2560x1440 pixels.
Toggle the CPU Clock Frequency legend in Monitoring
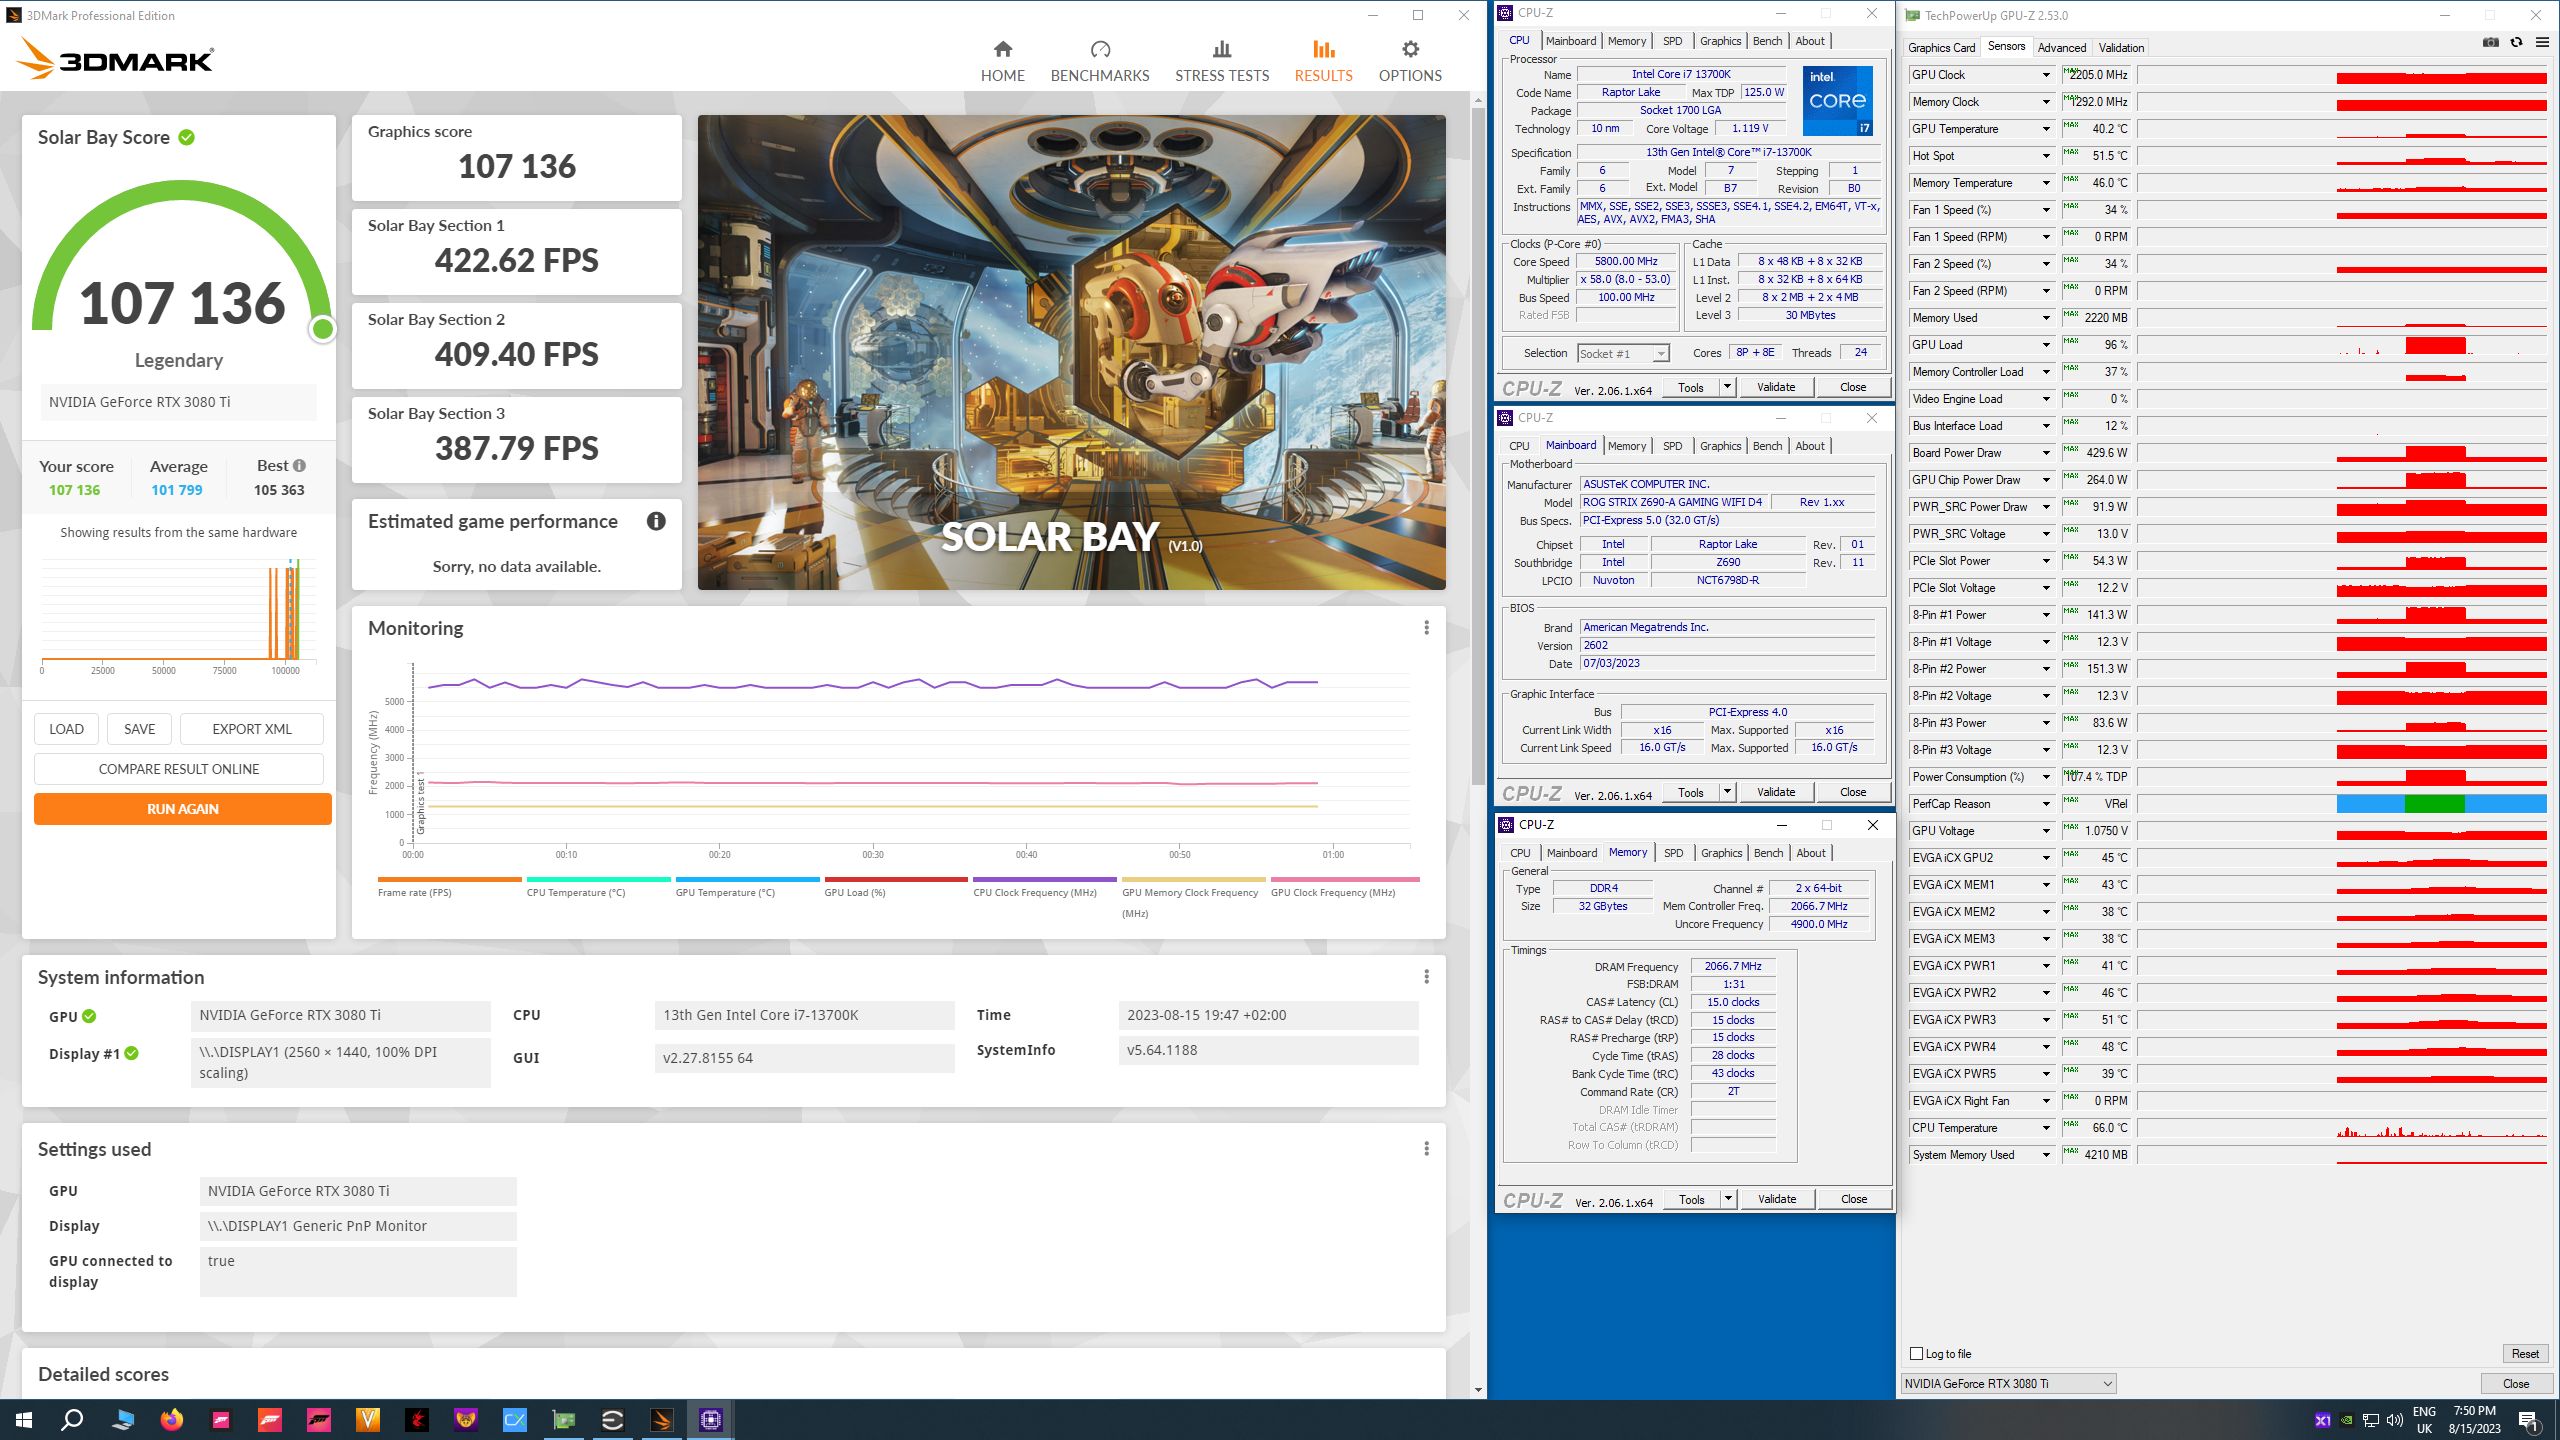[1045, 887]
